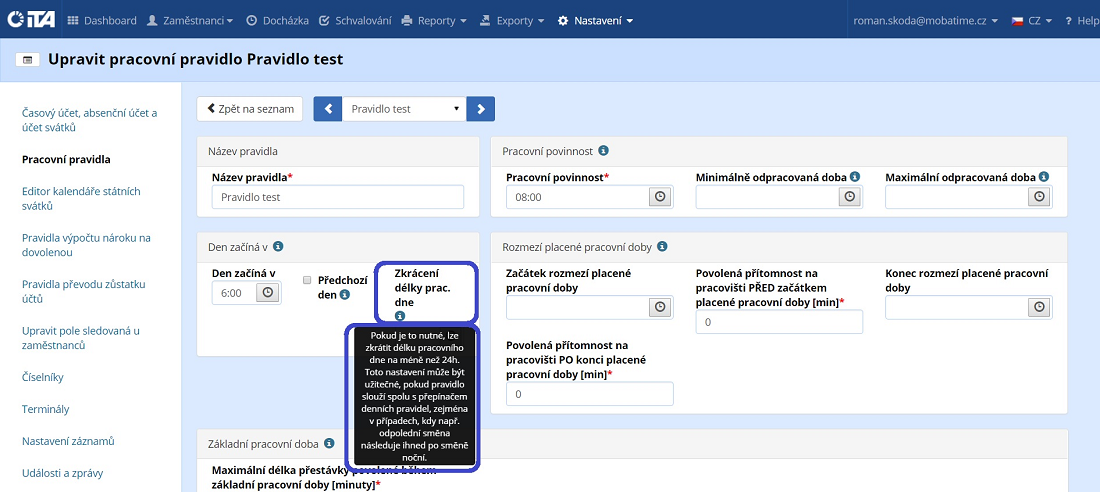
Task: Open Nastavení záznamů in sidebar
Action: pos(68,441)
